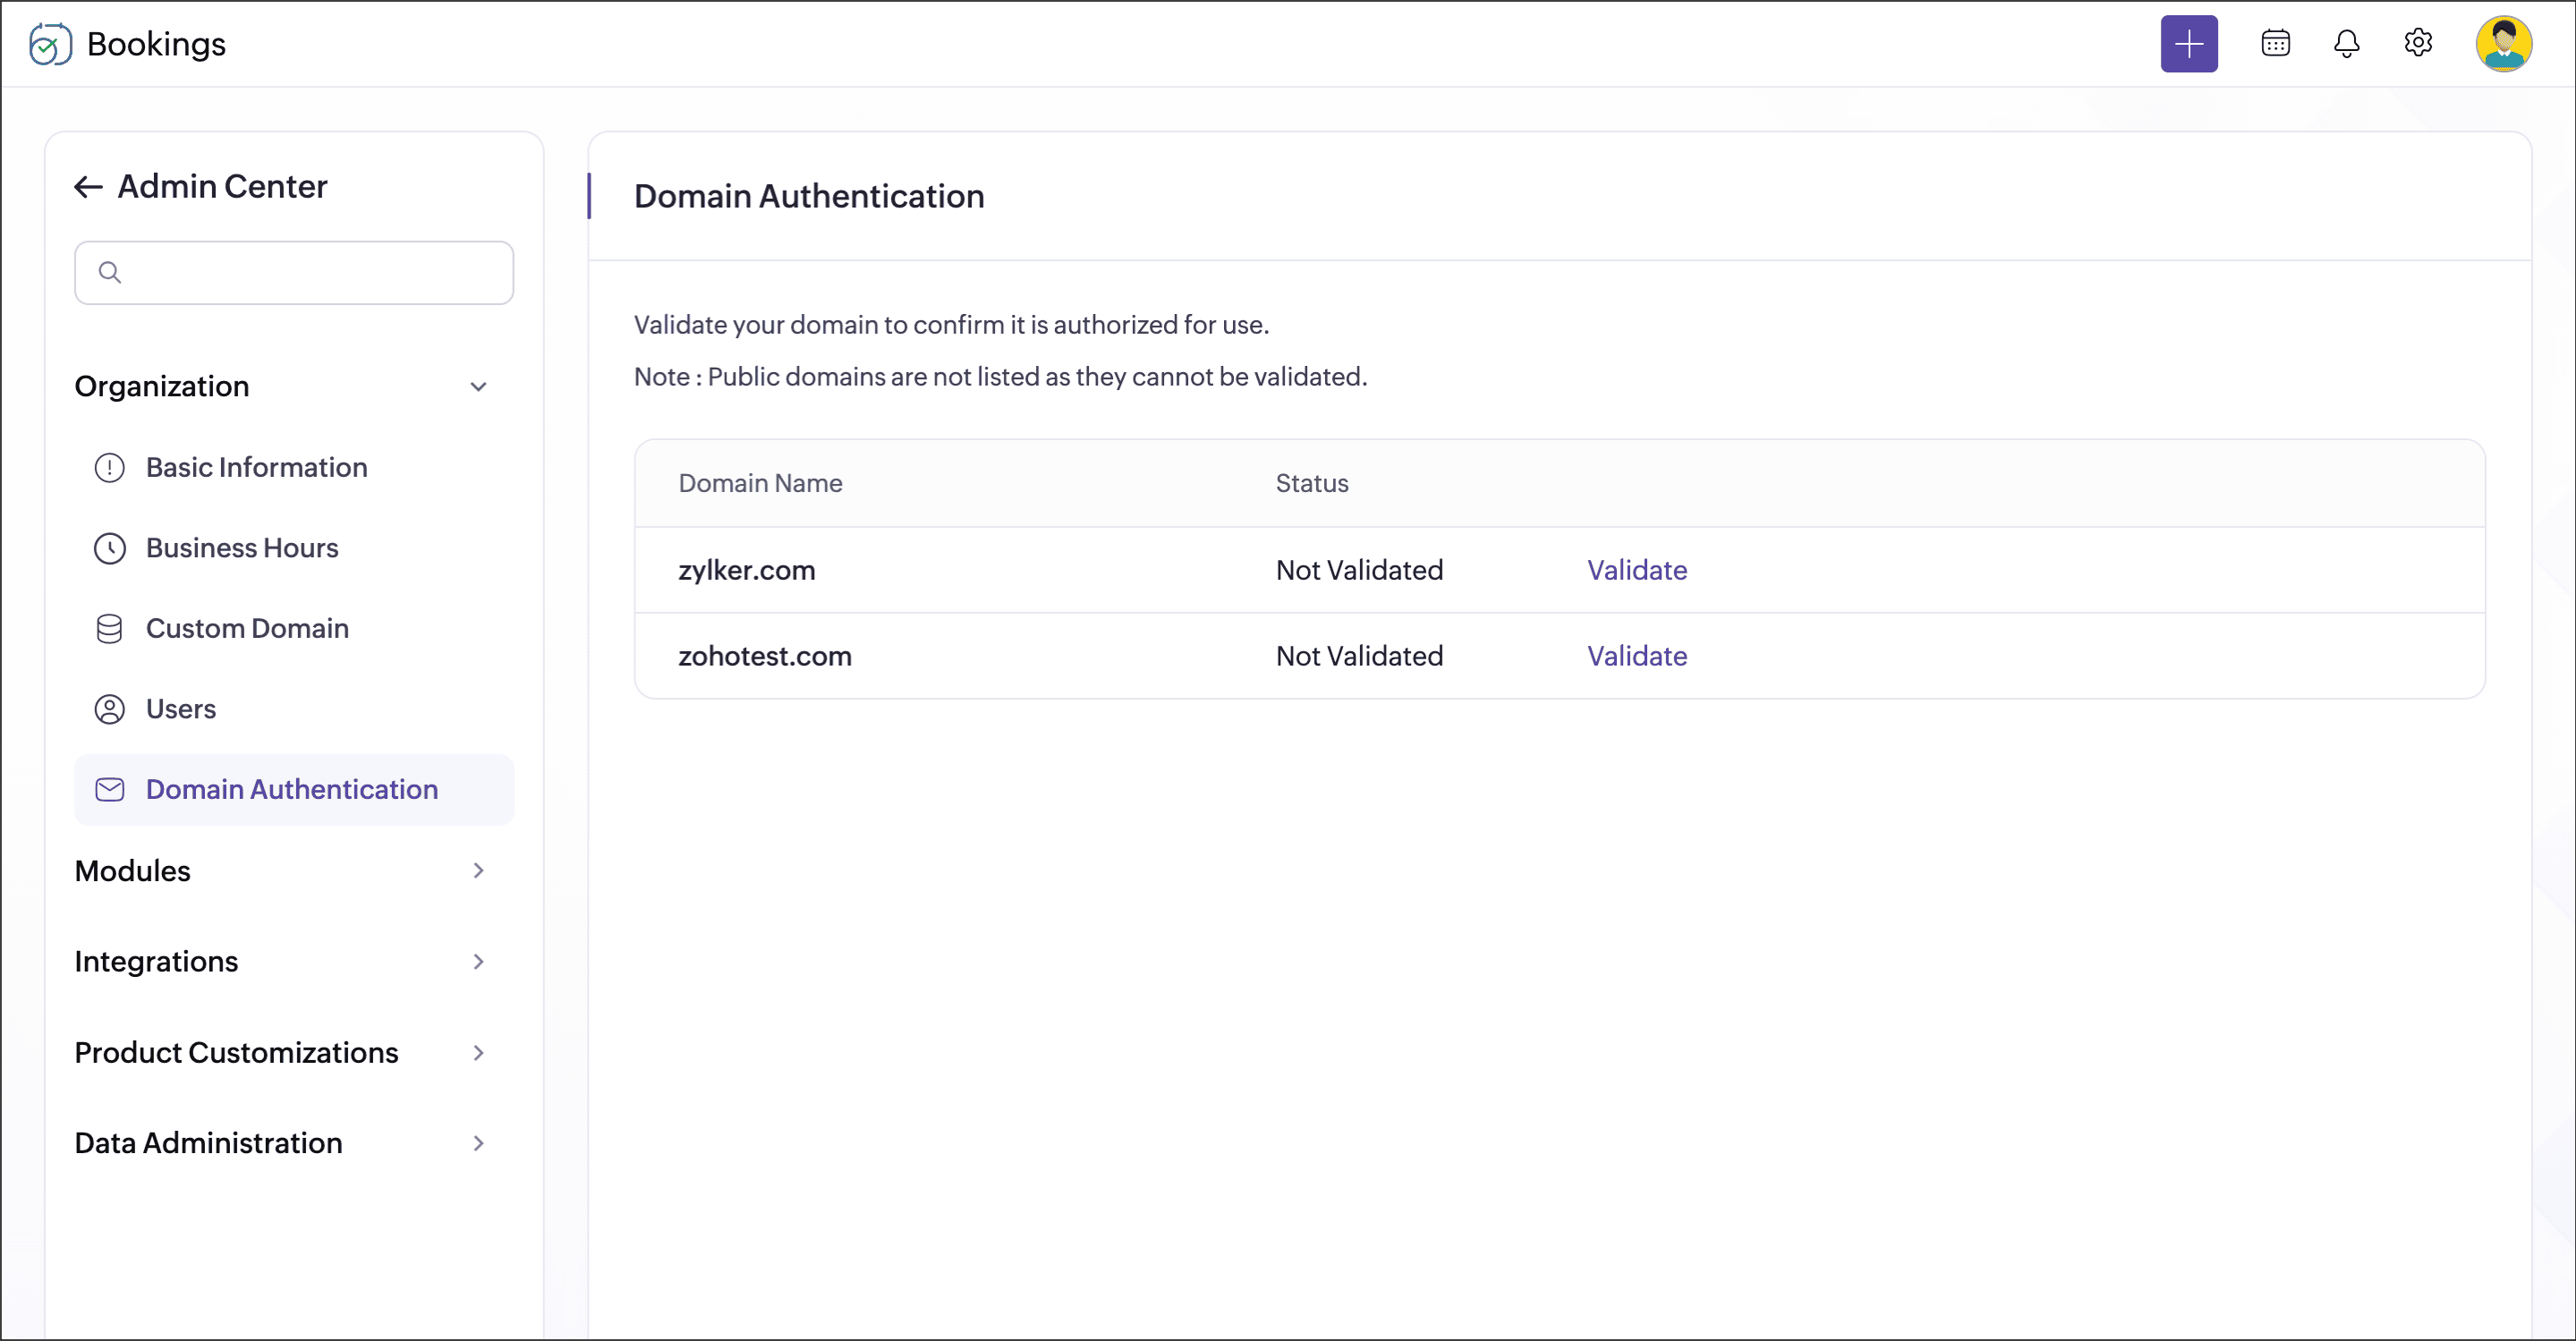Click the Bookings app name
2576x1341 pixels.
click(x=156, y=44)
